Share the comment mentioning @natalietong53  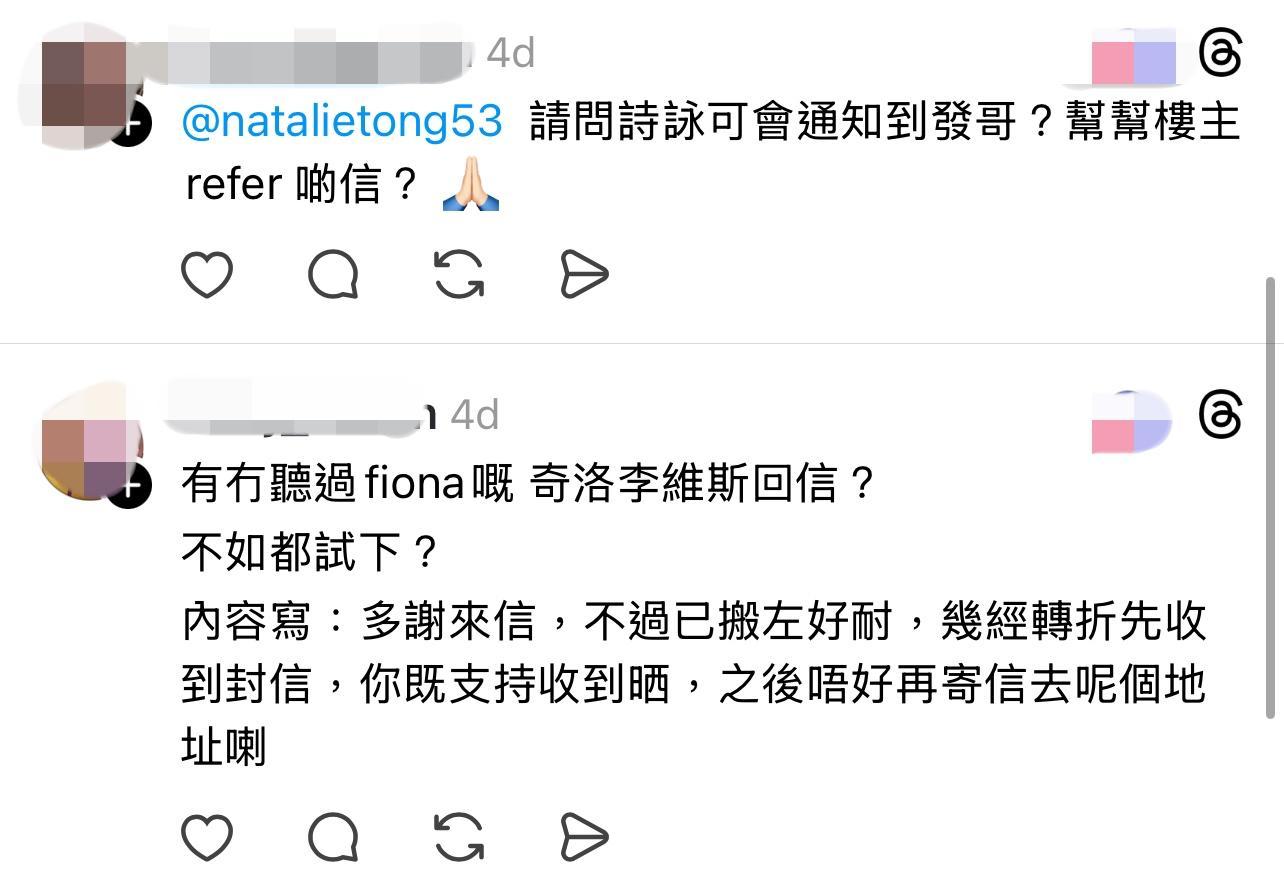tap(584, 274)
